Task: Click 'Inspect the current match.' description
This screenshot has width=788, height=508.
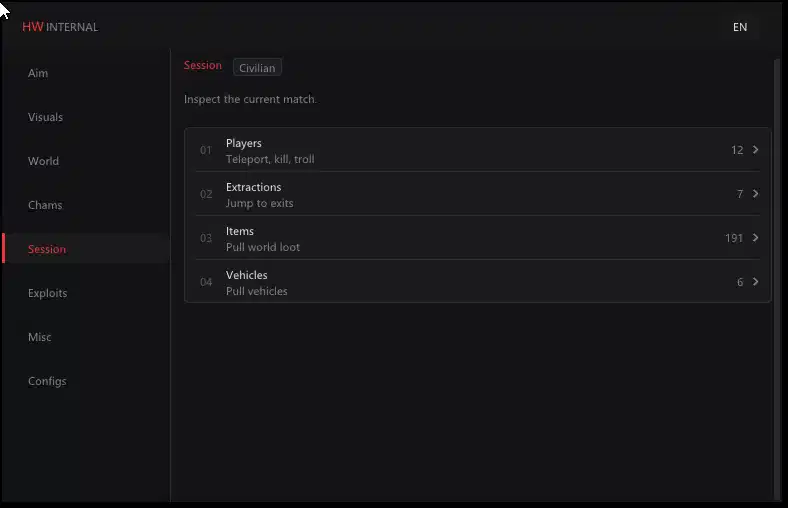Action: [x=250, y=99]
